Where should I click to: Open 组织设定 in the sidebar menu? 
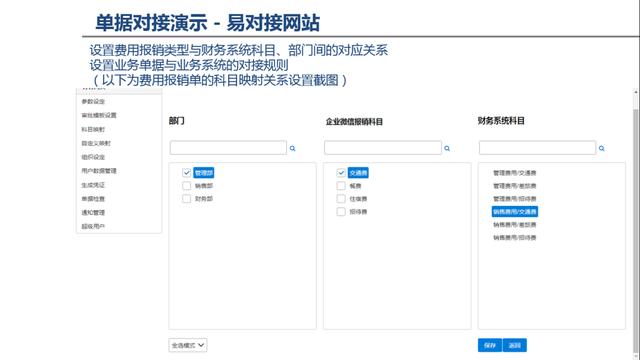coord(93,157)
